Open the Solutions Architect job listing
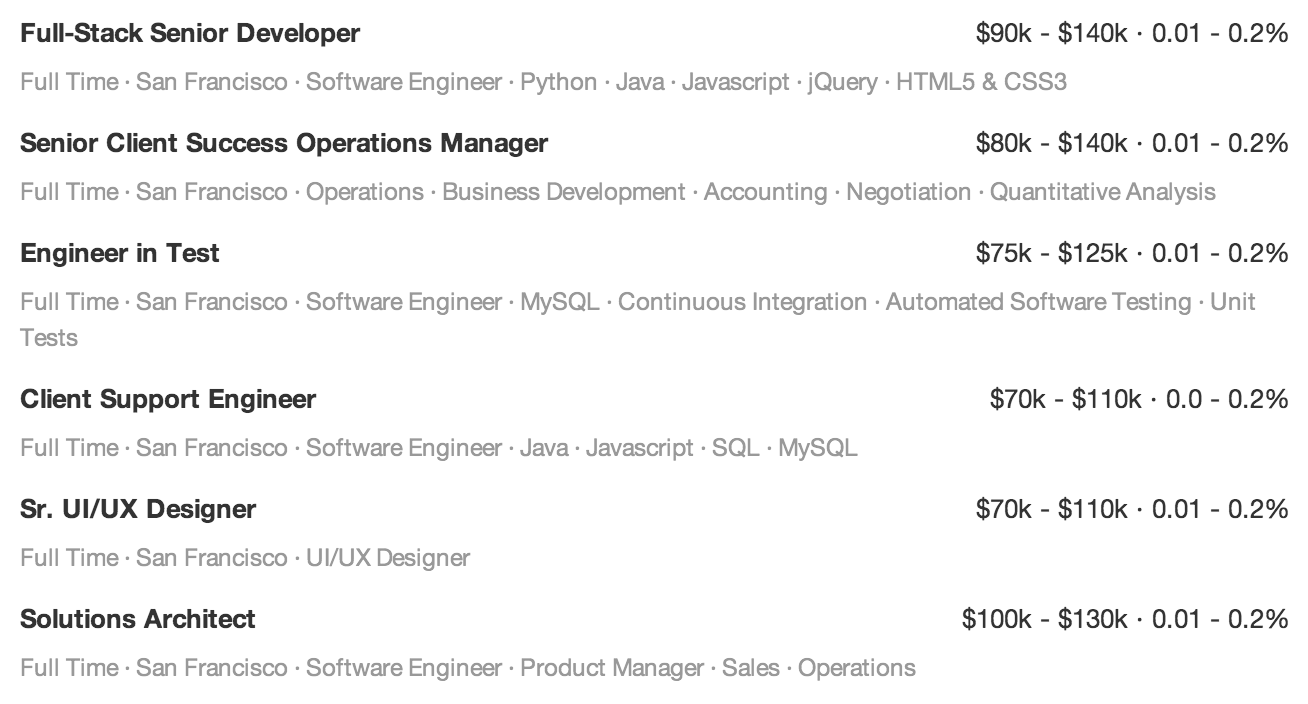1308x704 pixels. pyautogui.click(x=138, y=619)
